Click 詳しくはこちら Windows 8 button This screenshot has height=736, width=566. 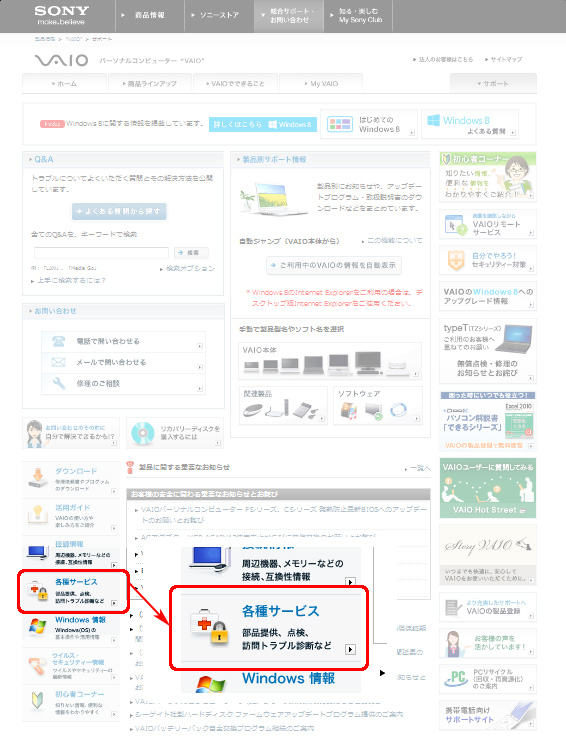point(263,124)
